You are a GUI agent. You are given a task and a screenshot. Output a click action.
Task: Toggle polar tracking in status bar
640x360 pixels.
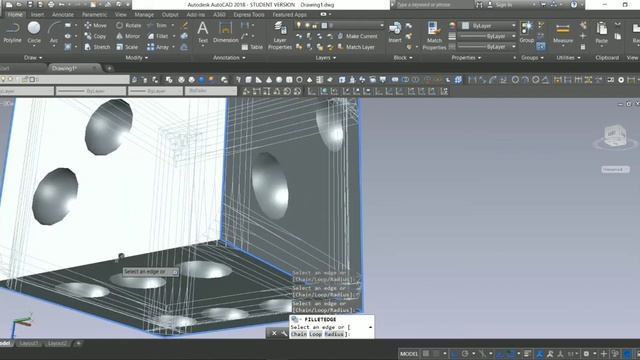[x=465, y=353]
